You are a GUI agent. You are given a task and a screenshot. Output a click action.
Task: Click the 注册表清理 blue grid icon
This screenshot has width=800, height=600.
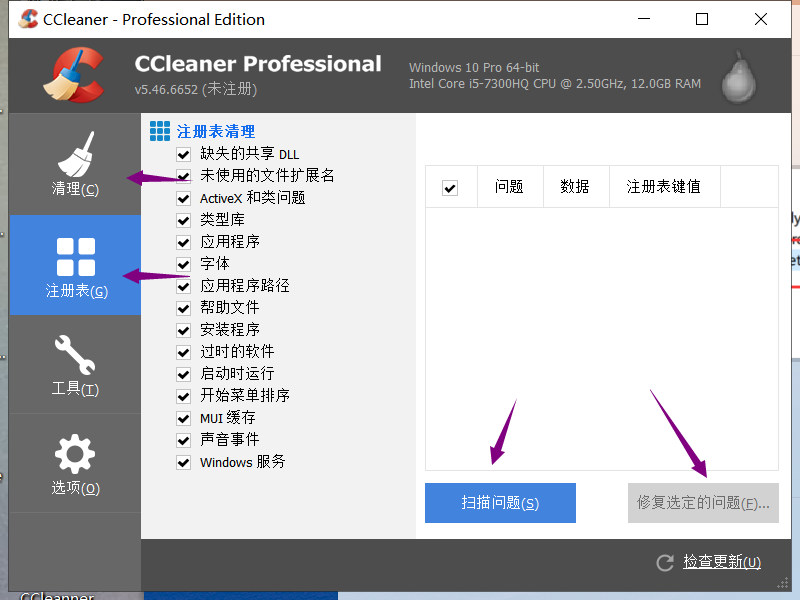(160, 131)
